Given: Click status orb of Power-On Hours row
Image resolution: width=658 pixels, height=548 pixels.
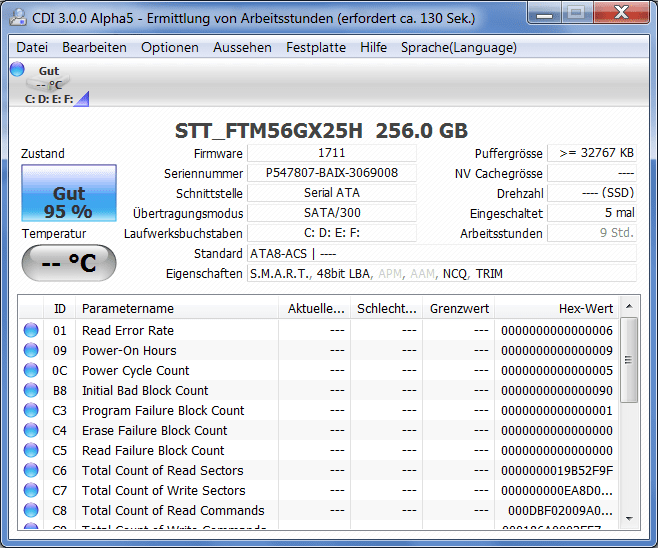Looking at the screenshot, I should click(31, 350).
